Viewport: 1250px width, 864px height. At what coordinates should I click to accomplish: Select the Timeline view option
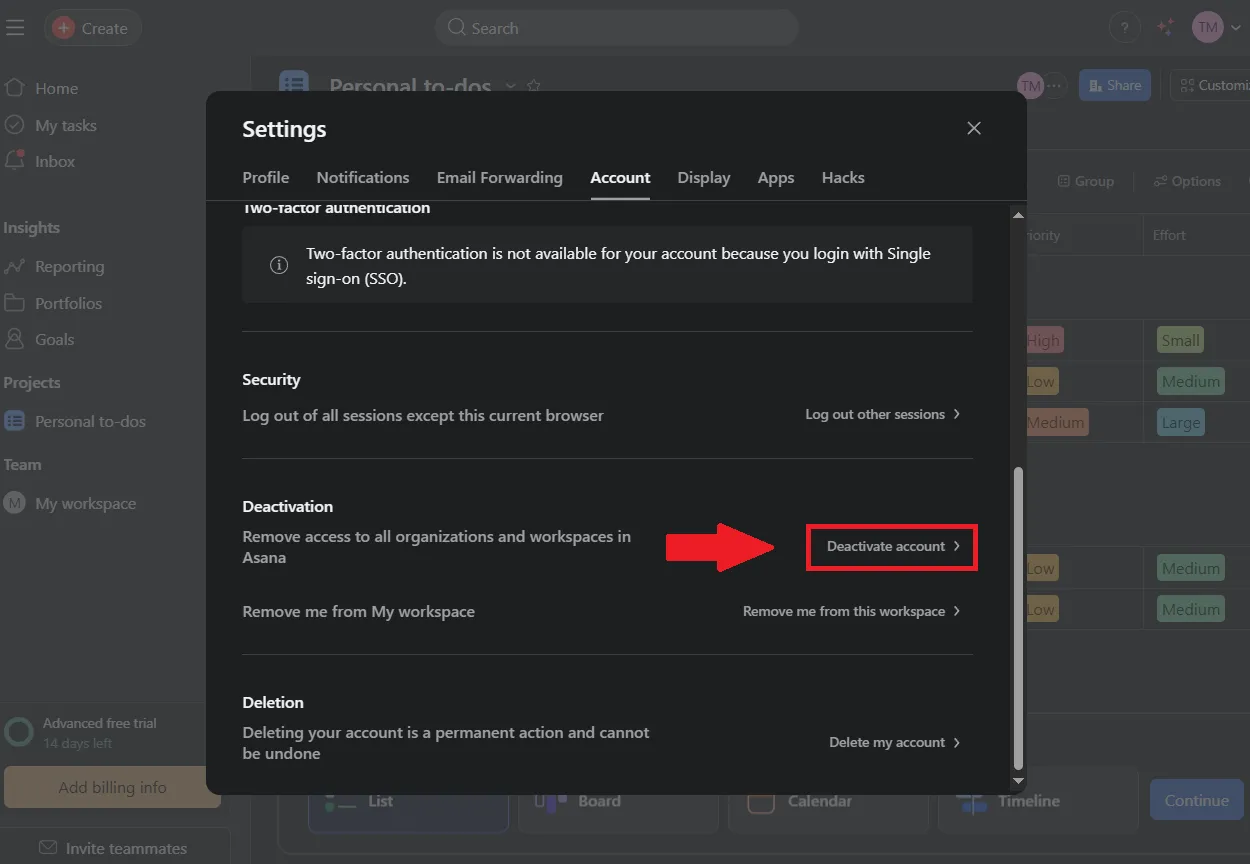[x=1038, y=801]
